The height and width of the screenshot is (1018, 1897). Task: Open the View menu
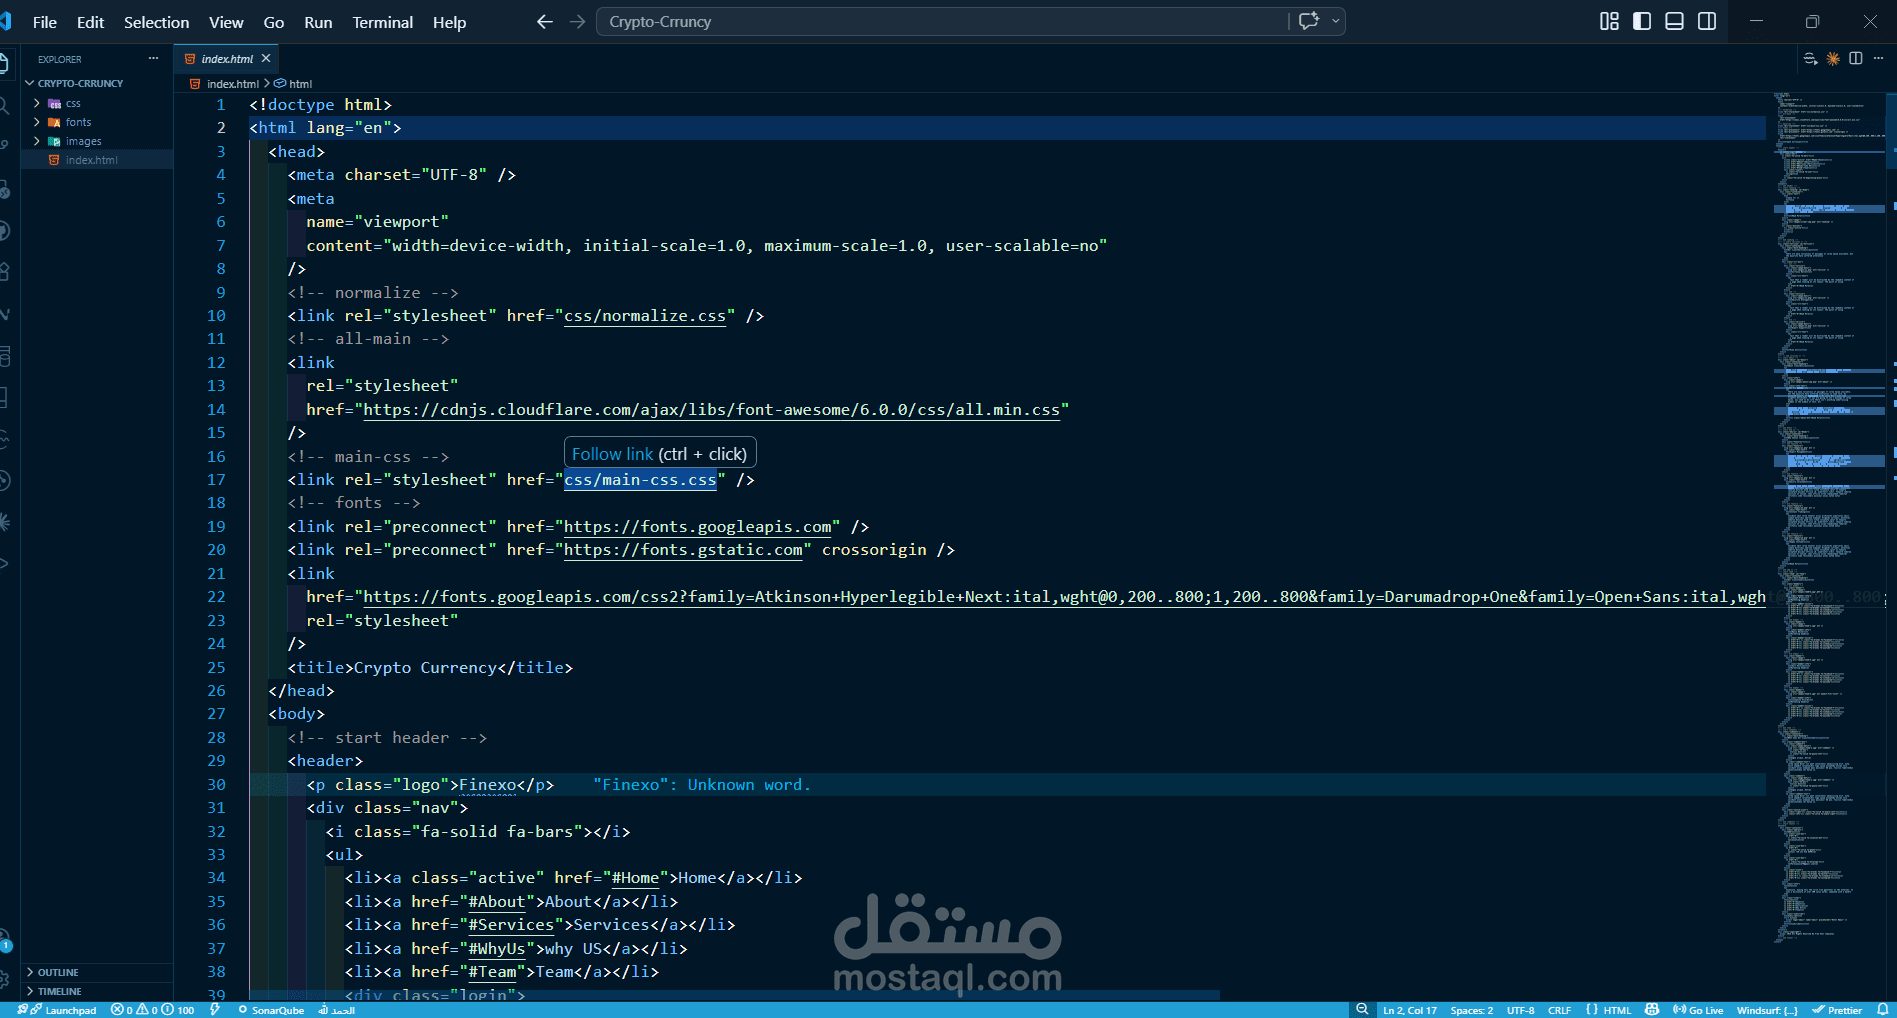pos(226,22)
